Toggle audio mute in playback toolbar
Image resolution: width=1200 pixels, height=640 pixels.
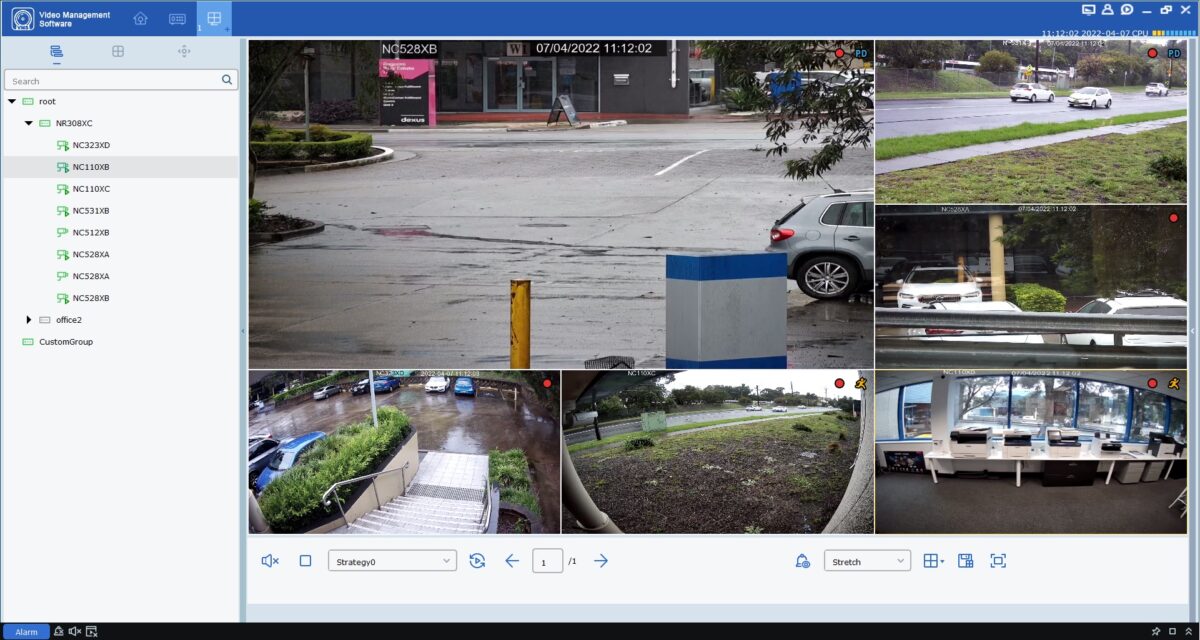[x=270, y=561]
